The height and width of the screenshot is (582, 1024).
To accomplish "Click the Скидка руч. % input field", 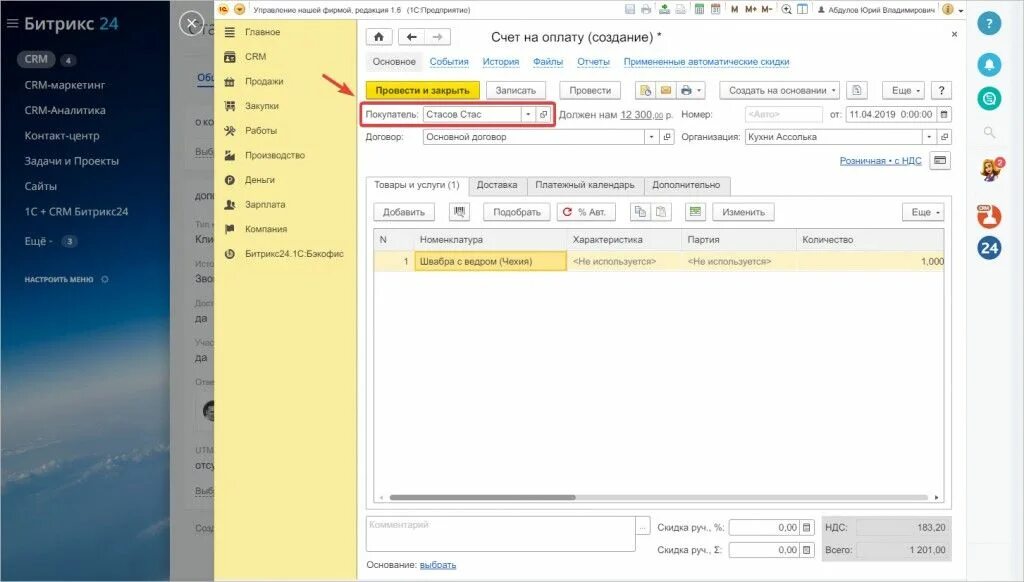I will 764,527.
